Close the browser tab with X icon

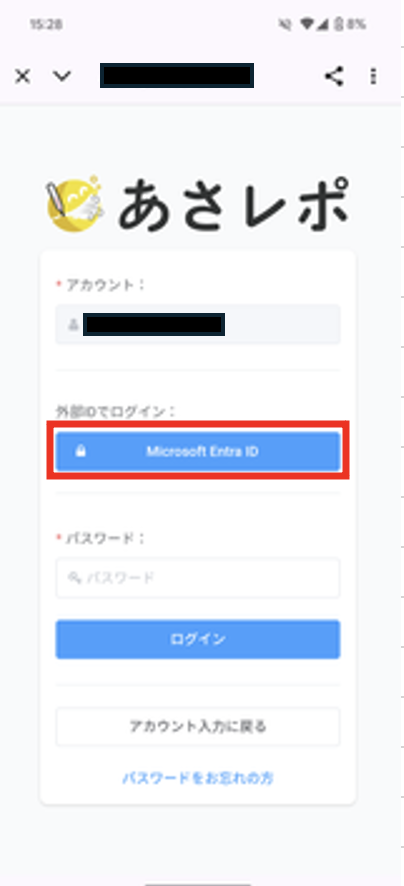[x=23, y=76]
